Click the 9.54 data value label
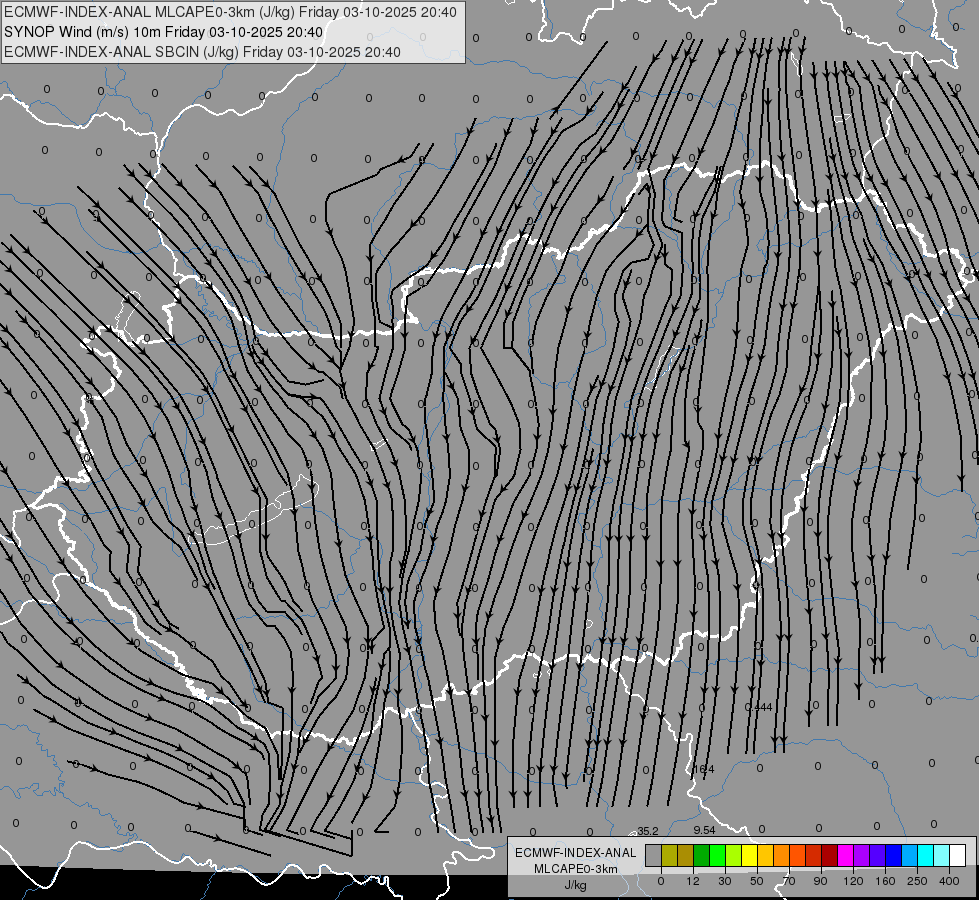The height and width of the screenshot is (900, 979). [x=704, y=830]
